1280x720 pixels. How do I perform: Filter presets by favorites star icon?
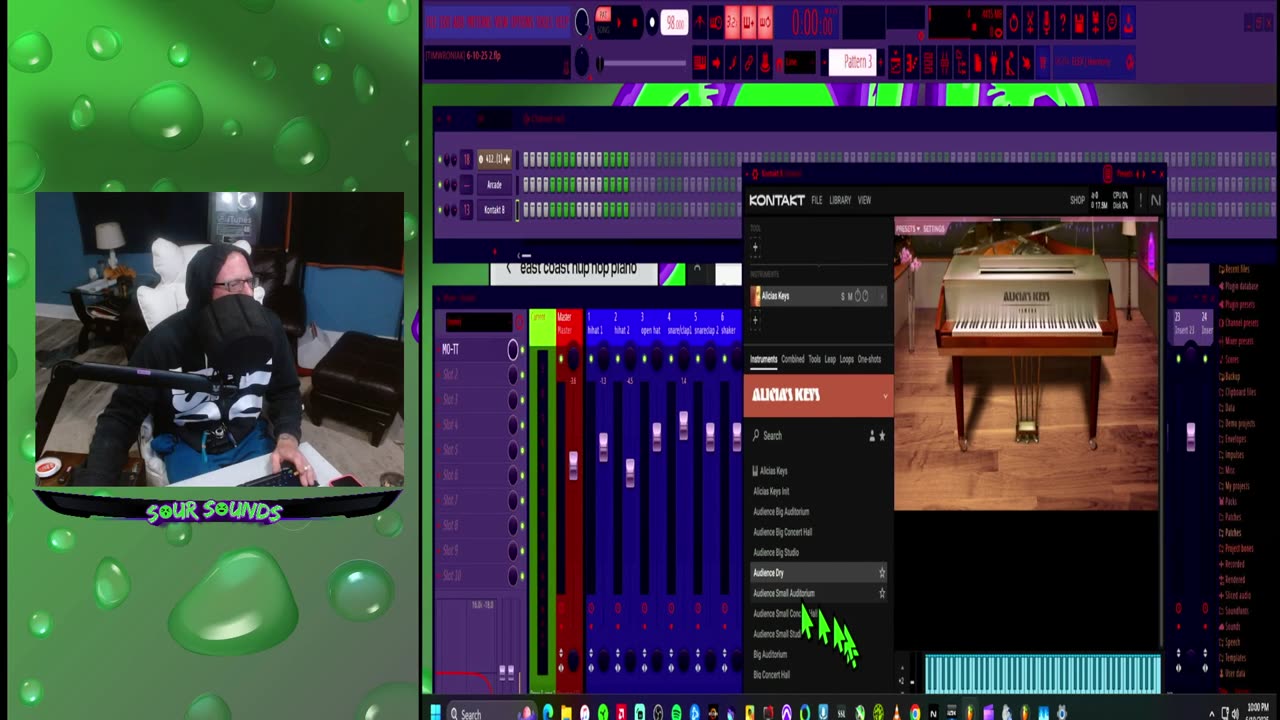click(x=882, y=436)
